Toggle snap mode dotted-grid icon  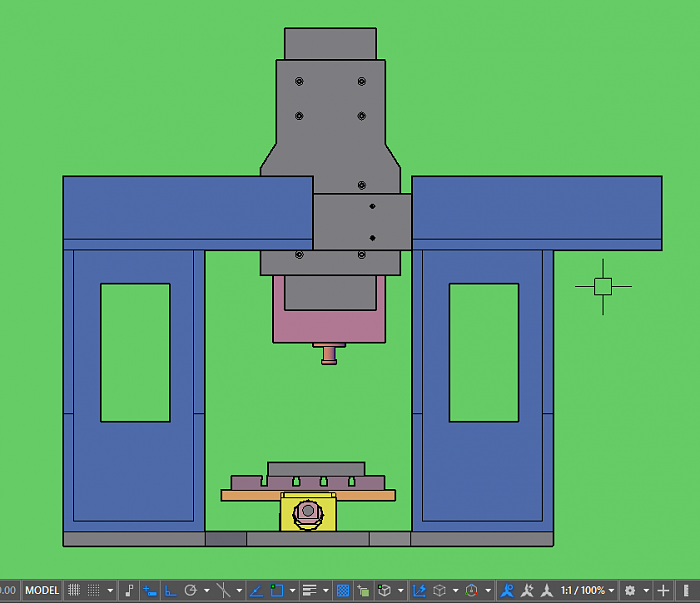[x=94, y=590]
